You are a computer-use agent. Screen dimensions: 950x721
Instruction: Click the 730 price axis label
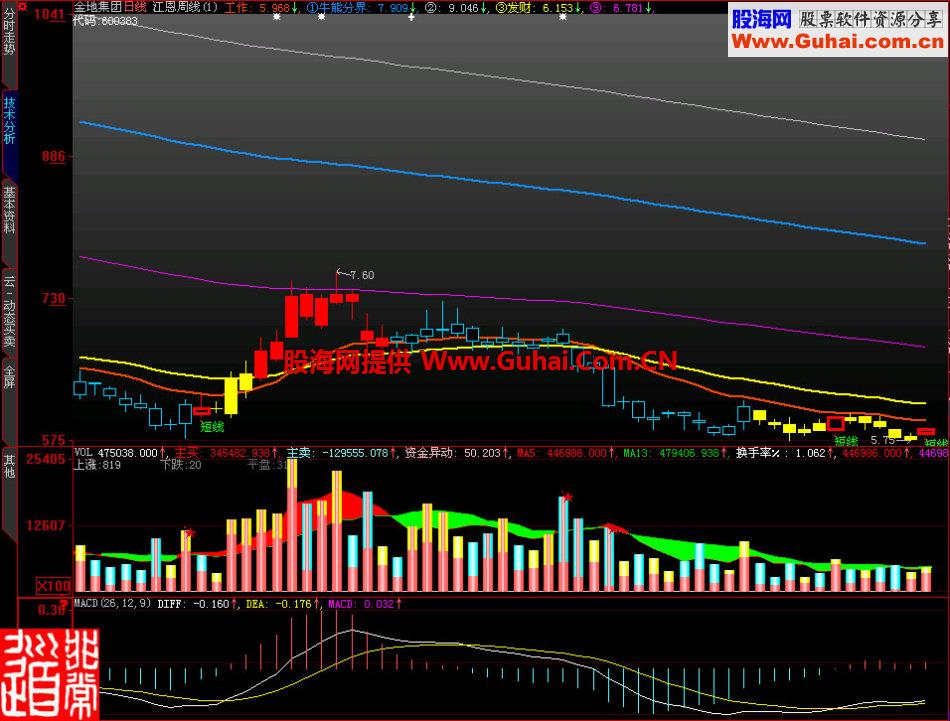(53, 298)
